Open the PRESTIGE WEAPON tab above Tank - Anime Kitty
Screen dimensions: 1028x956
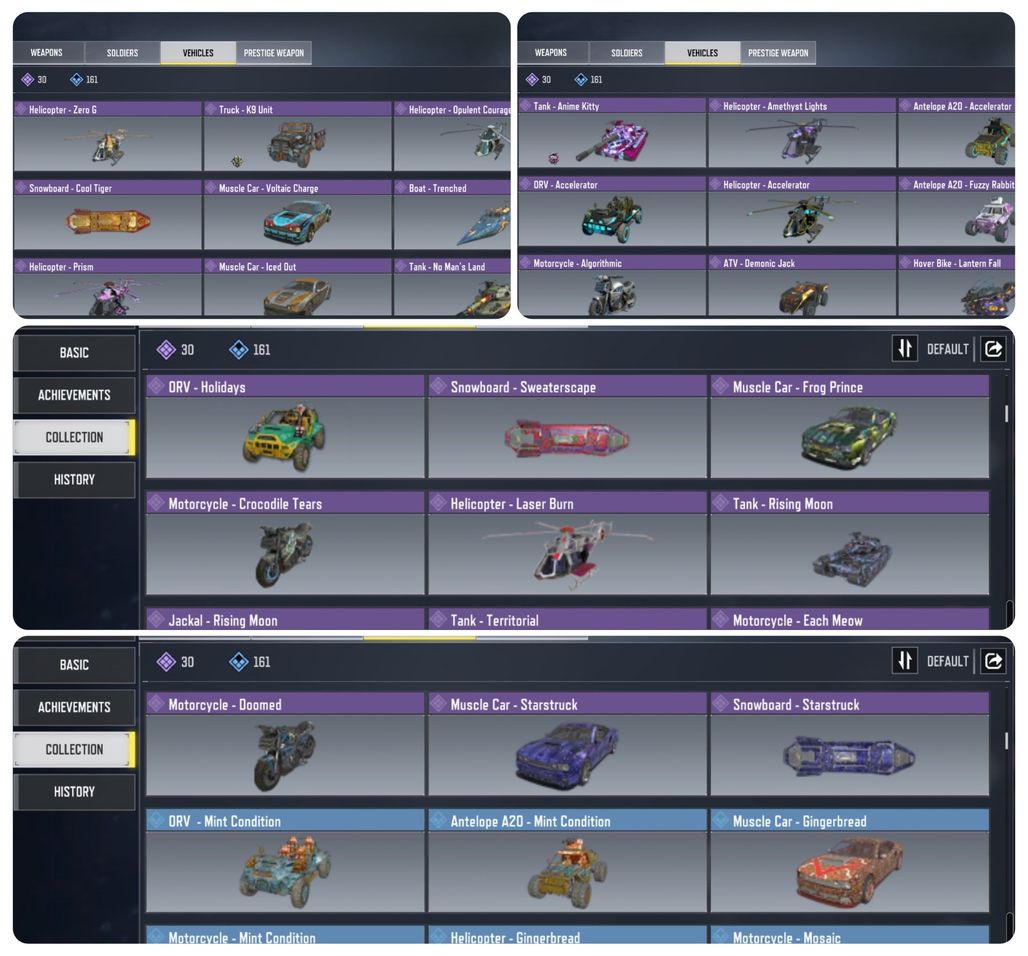tap(778, 52)
